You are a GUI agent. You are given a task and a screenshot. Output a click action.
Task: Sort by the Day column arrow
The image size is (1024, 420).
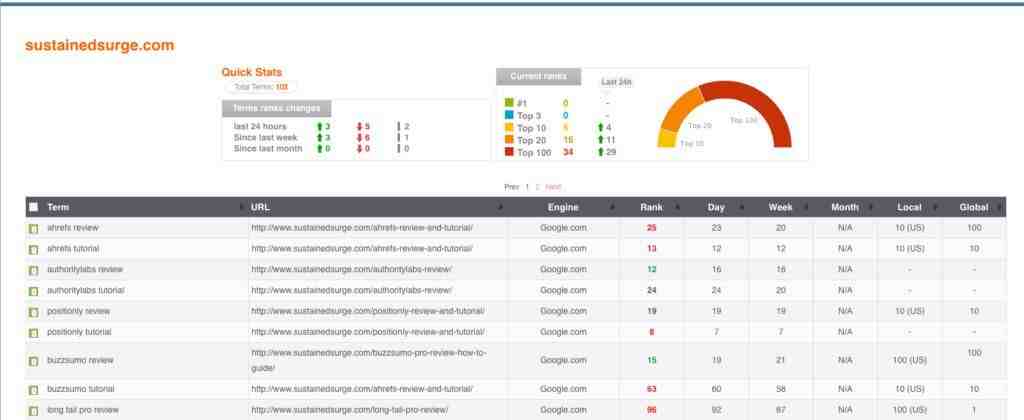coord(742,208)
